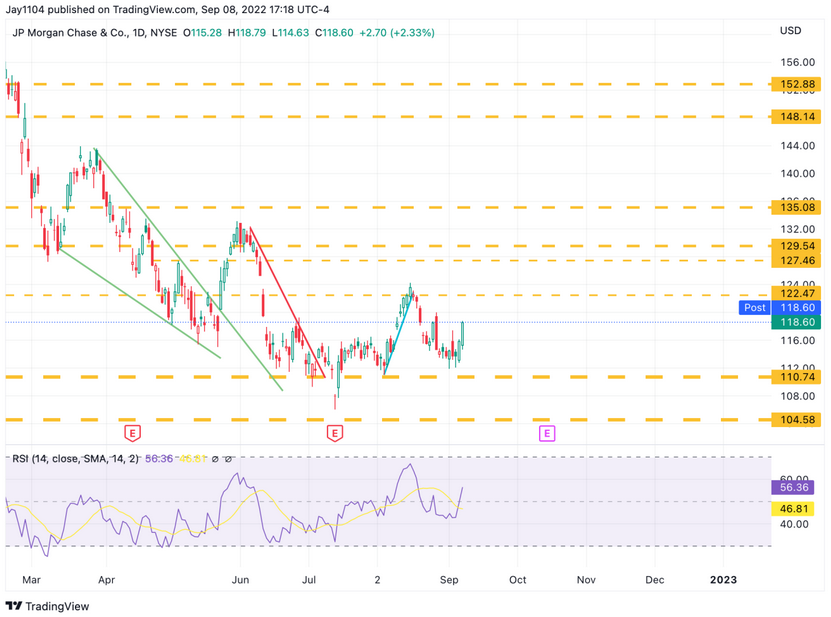
Task: Click the blue Post market price tag
Action: tap(755, 307)
